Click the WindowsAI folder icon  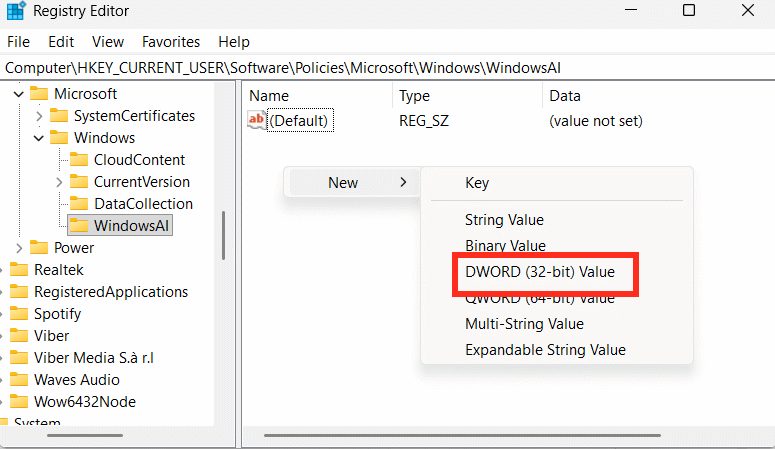[x=79, y=225]
